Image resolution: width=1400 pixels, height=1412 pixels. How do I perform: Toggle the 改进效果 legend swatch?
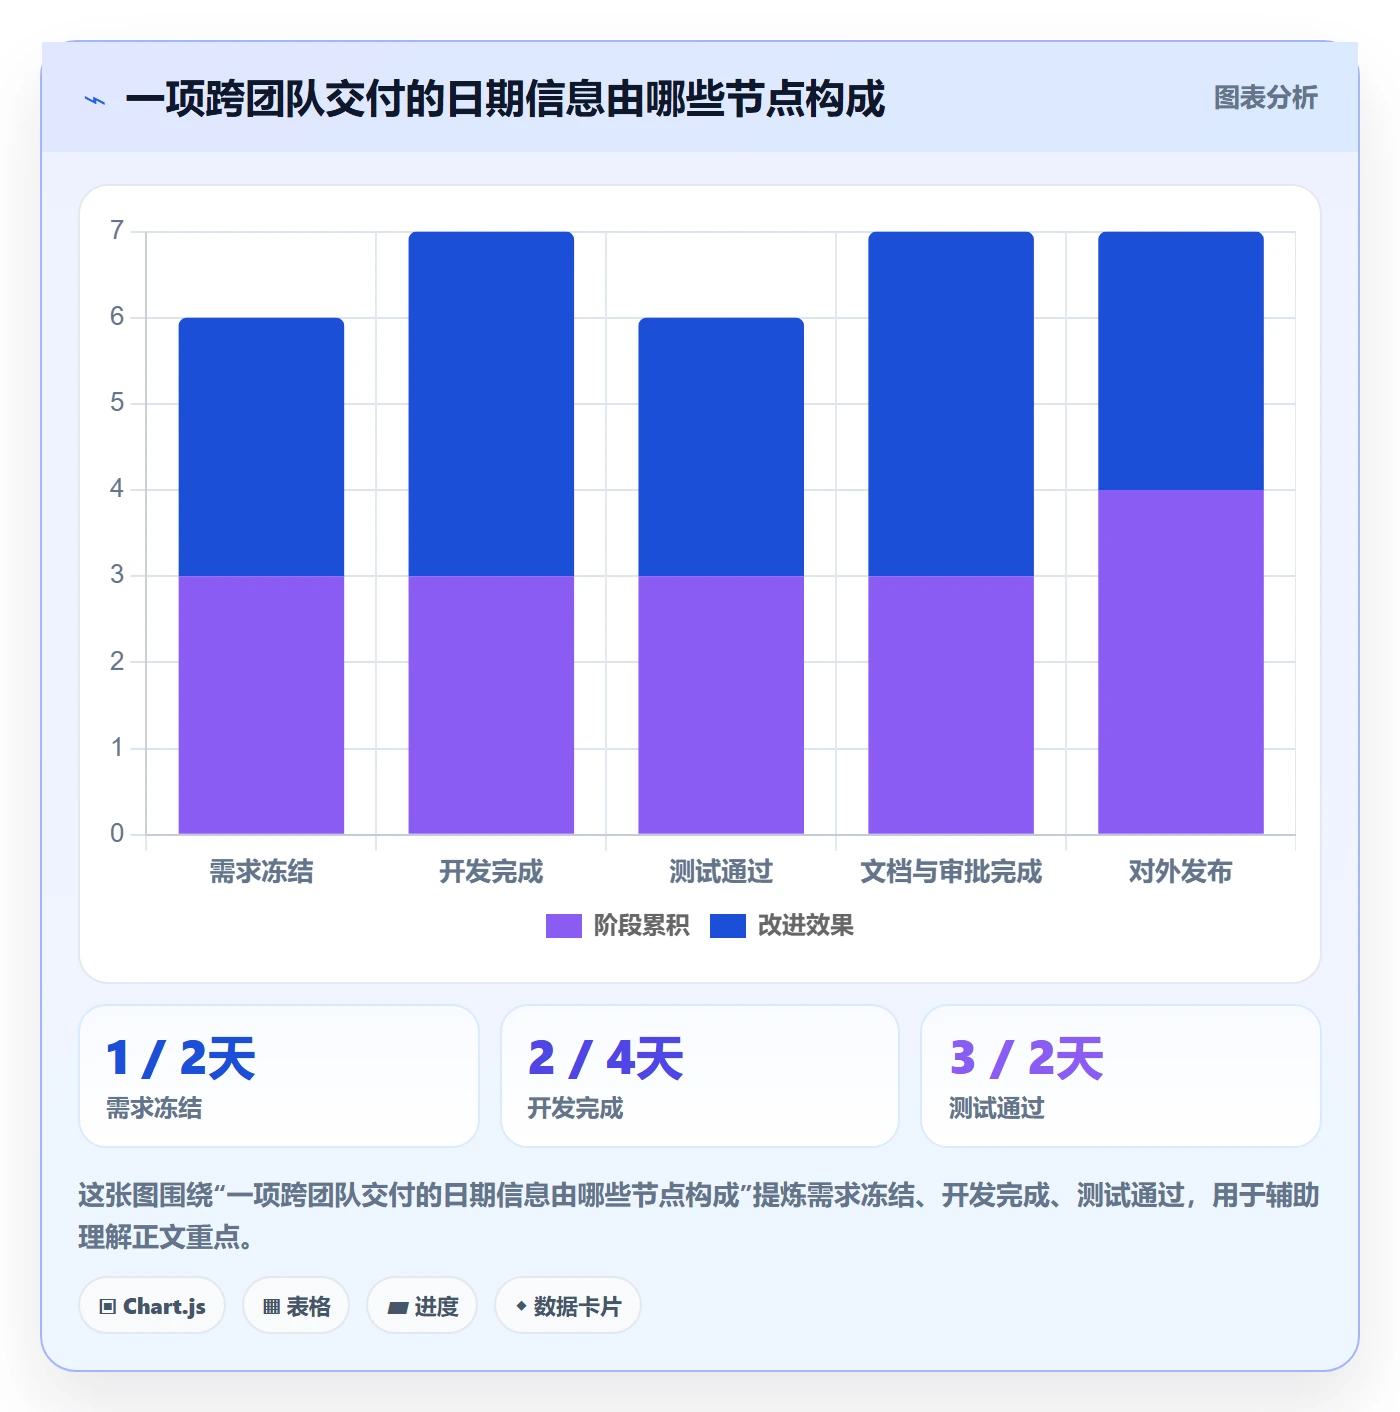(727, 926)
